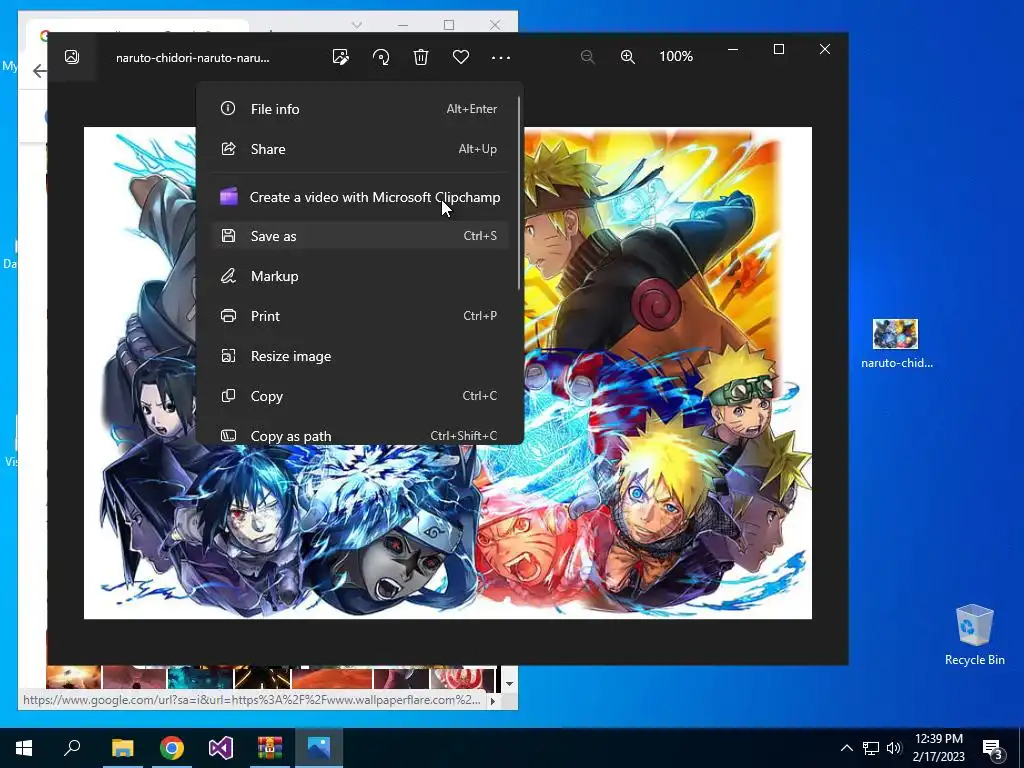Viewport: 1024px width, 768px height.
Task: Click the speaker volume tray icon
Action: (x=894, y=748)
